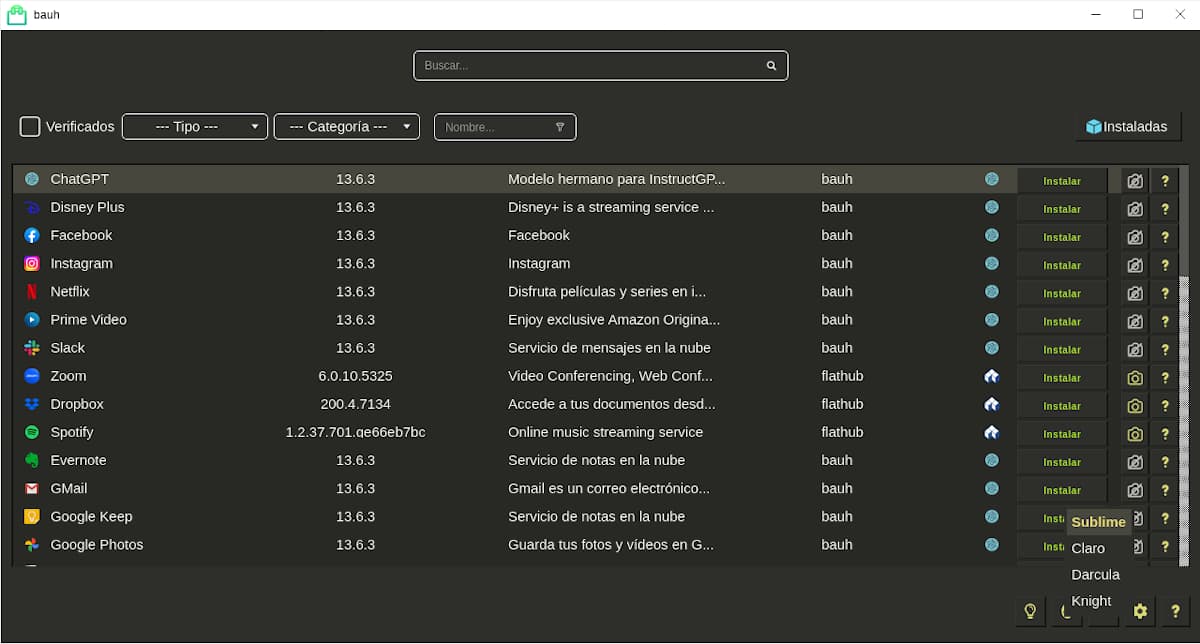Screen dimensions: 1200x644
Task: Click 'Online music streaming service' description
Action: 605,432
